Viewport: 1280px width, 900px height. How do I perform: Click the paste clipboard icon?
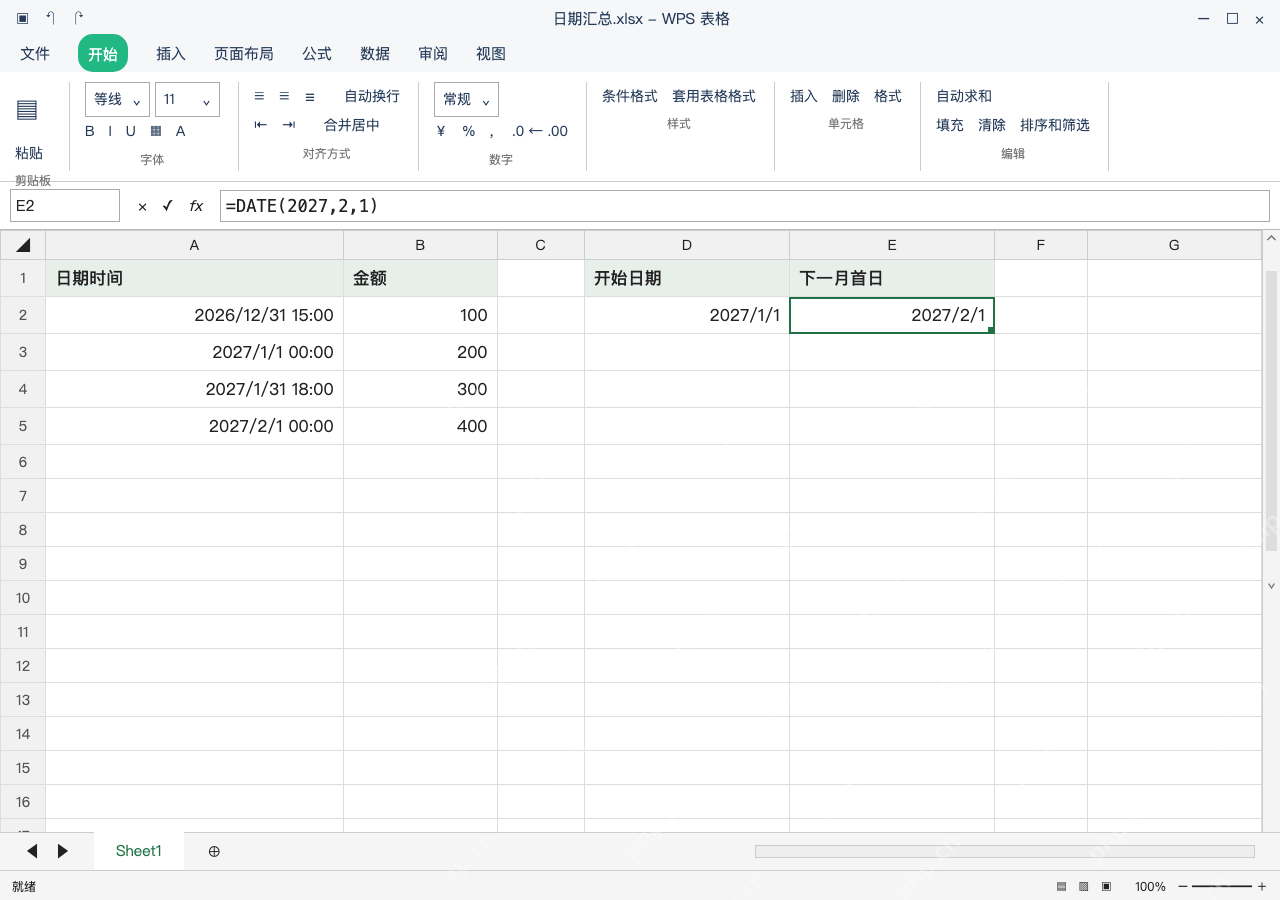pyautogui.click(x=27, y=110)
